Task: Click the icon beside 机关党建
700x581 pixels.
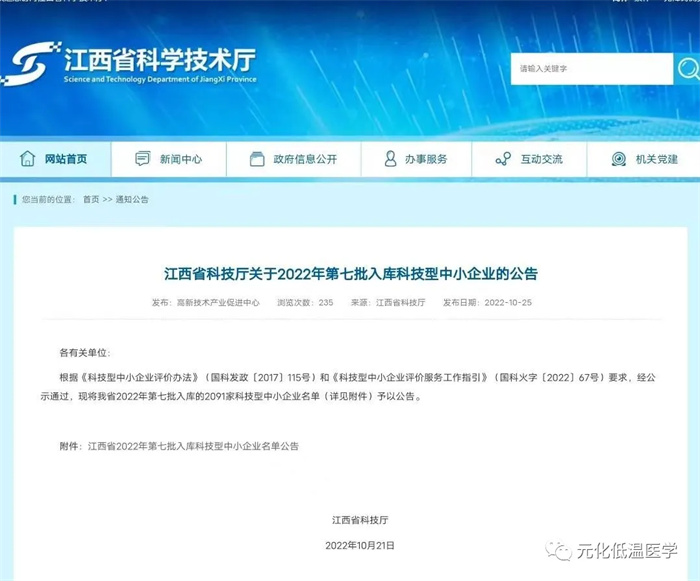Action: point(618,159)
